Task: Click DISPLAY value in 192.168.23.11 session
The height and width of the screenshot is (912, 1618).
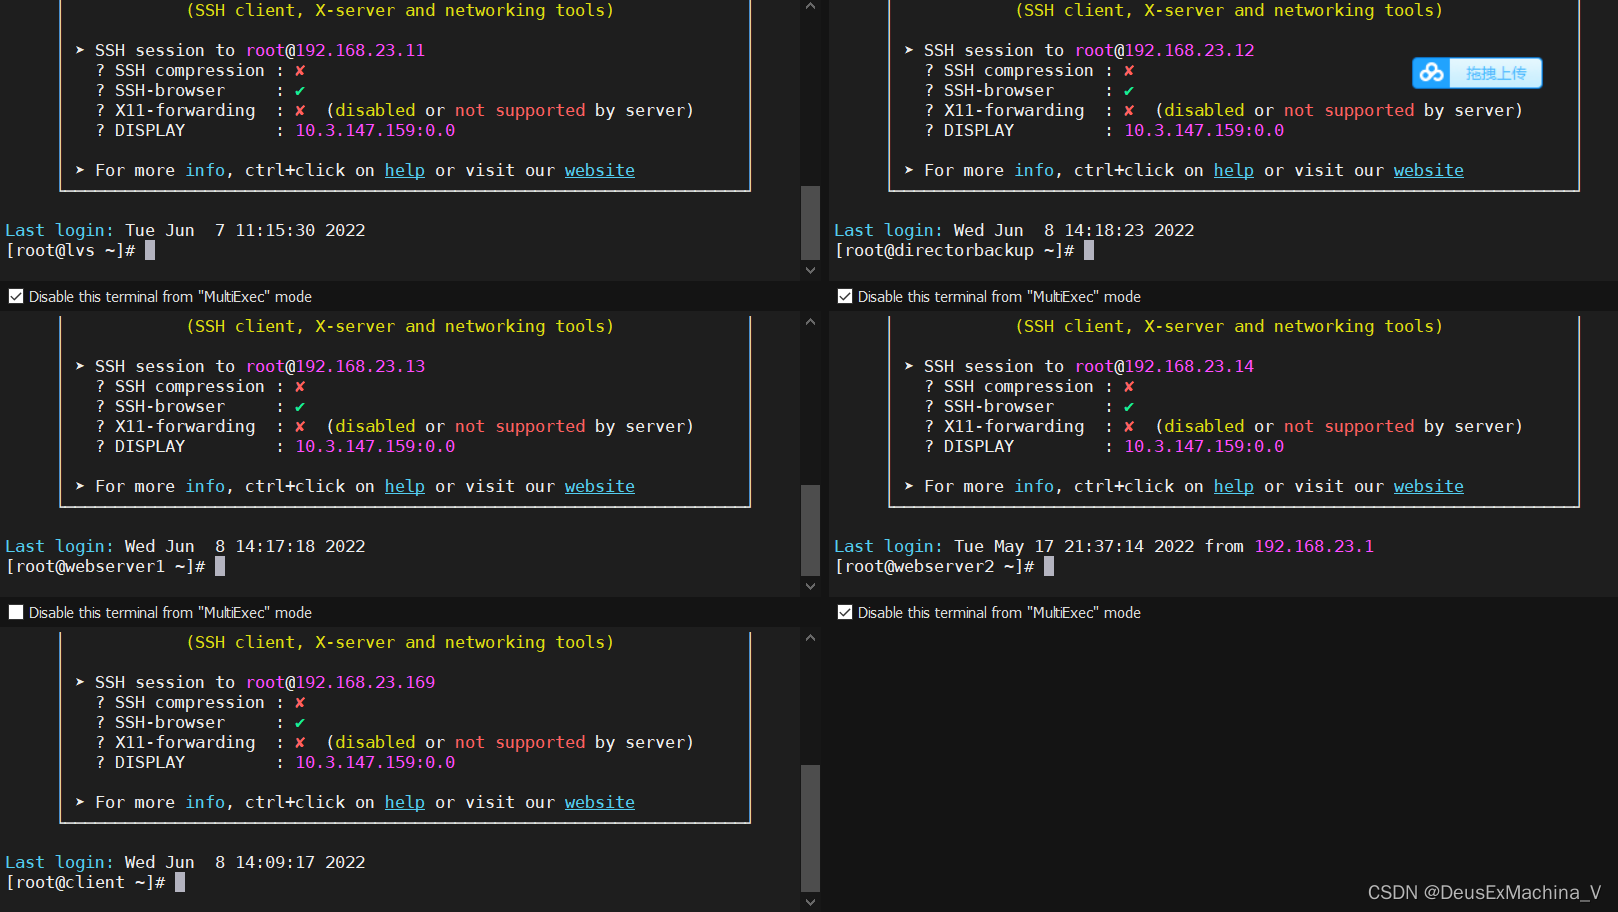Action: pyautogui.click(x=375, y=130)
